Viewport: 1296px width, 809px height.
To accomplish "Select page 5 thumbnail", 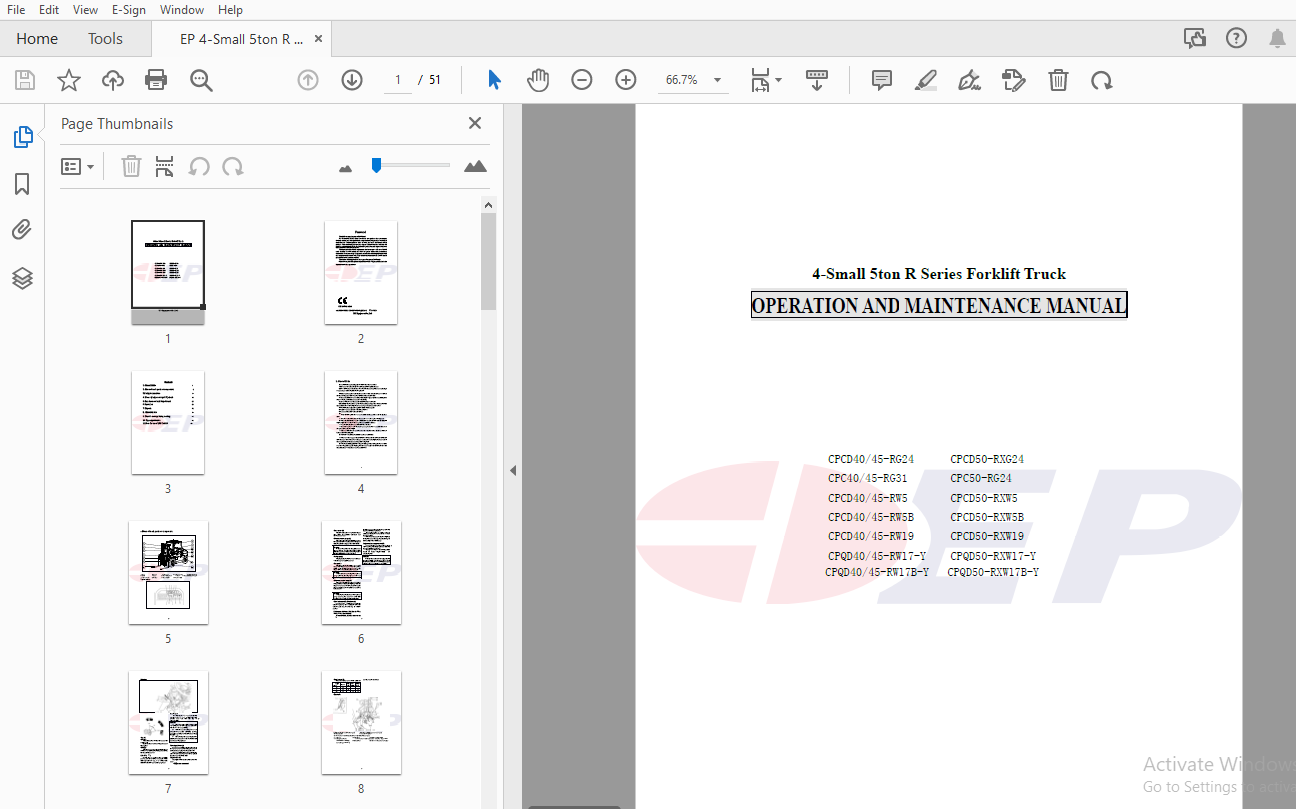I will [x=168, y=572].
